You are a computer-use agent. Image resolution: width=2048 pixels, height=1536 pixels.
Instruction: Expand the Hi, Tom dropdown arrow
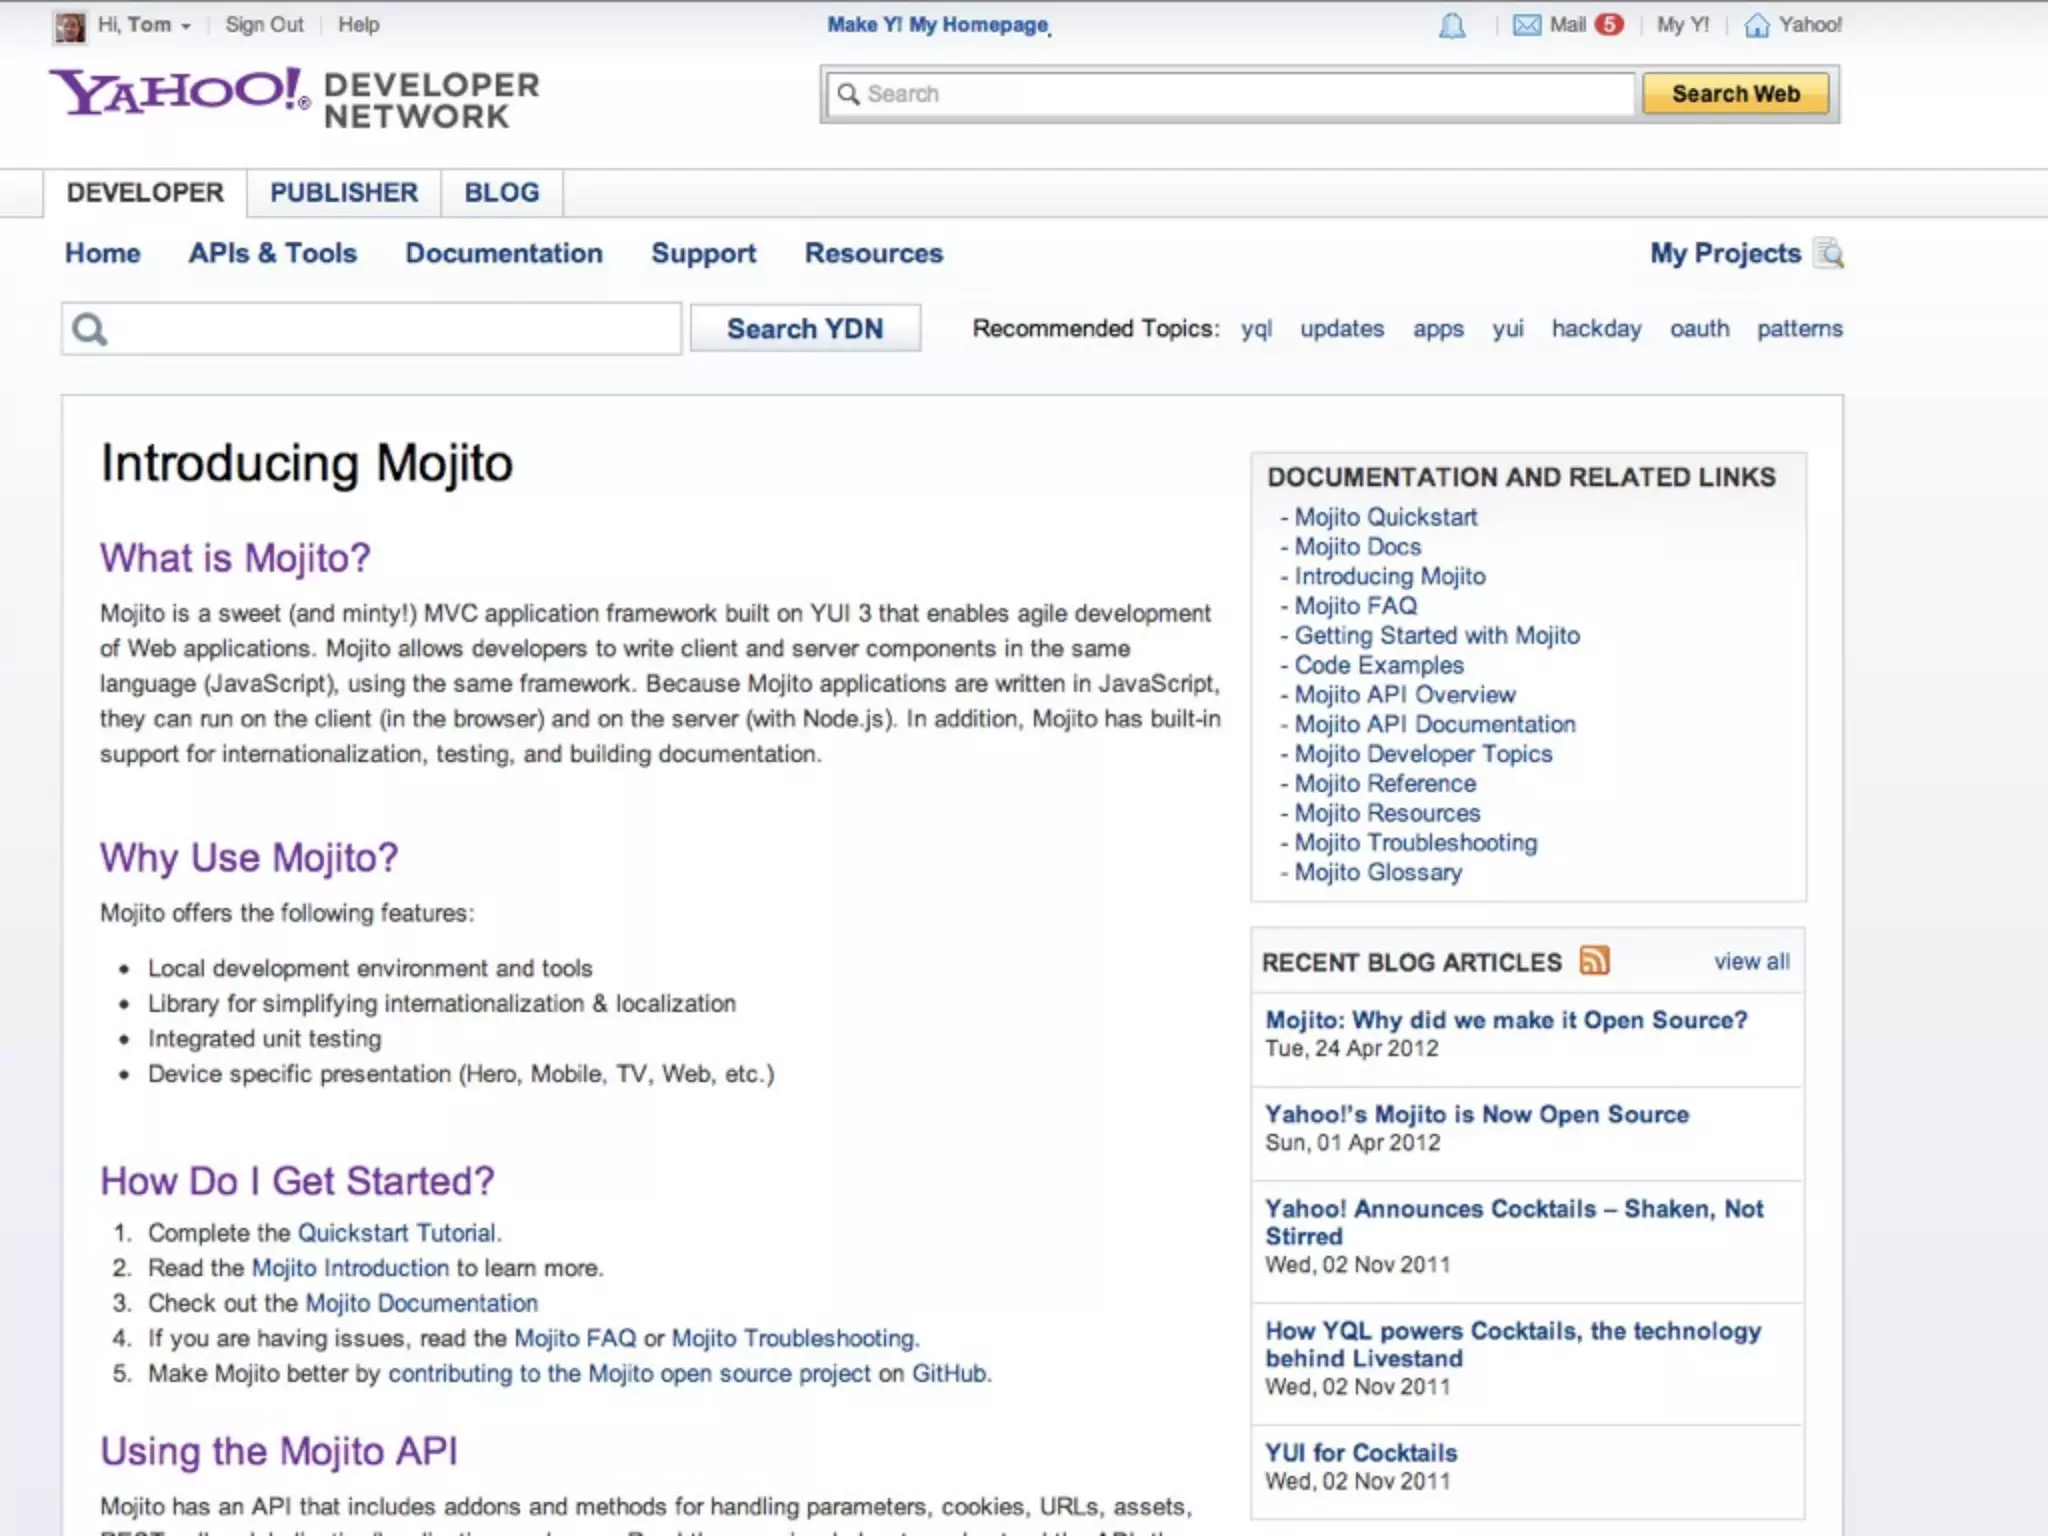coord(186,27)
